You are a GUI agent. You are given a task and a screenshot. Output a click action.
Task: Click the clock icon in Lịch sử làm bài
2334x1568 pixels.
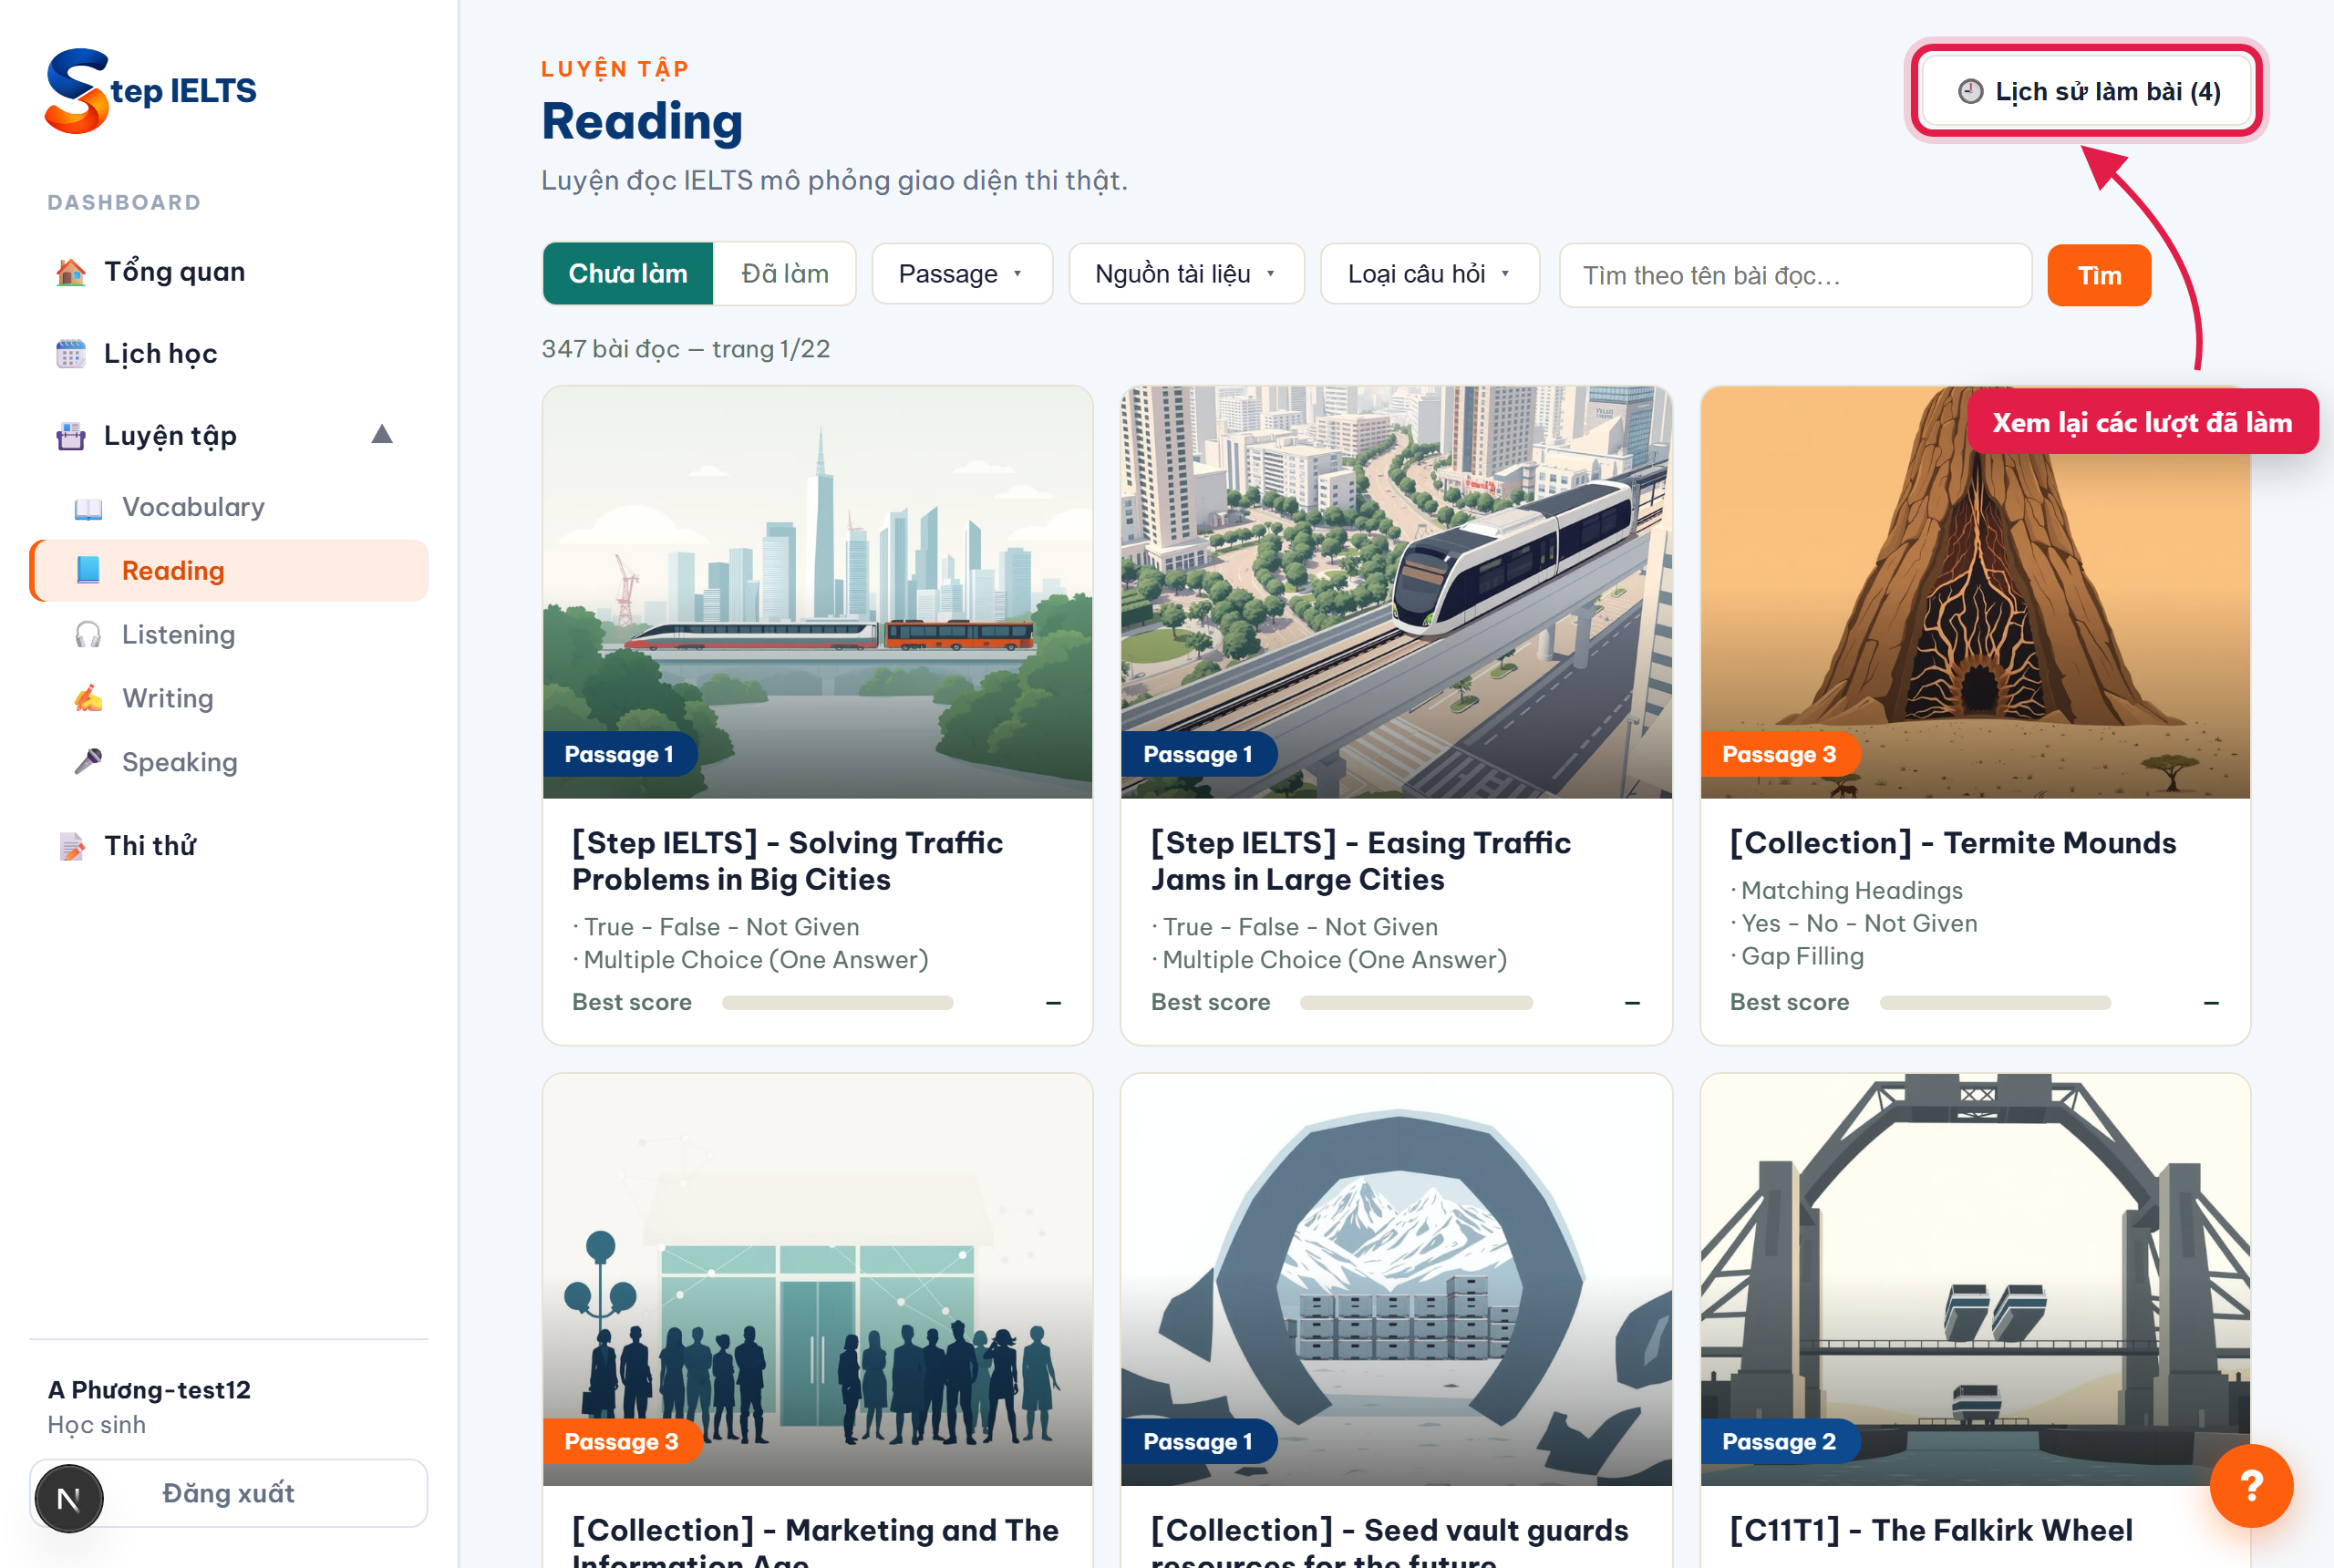tap(1969, 92)
